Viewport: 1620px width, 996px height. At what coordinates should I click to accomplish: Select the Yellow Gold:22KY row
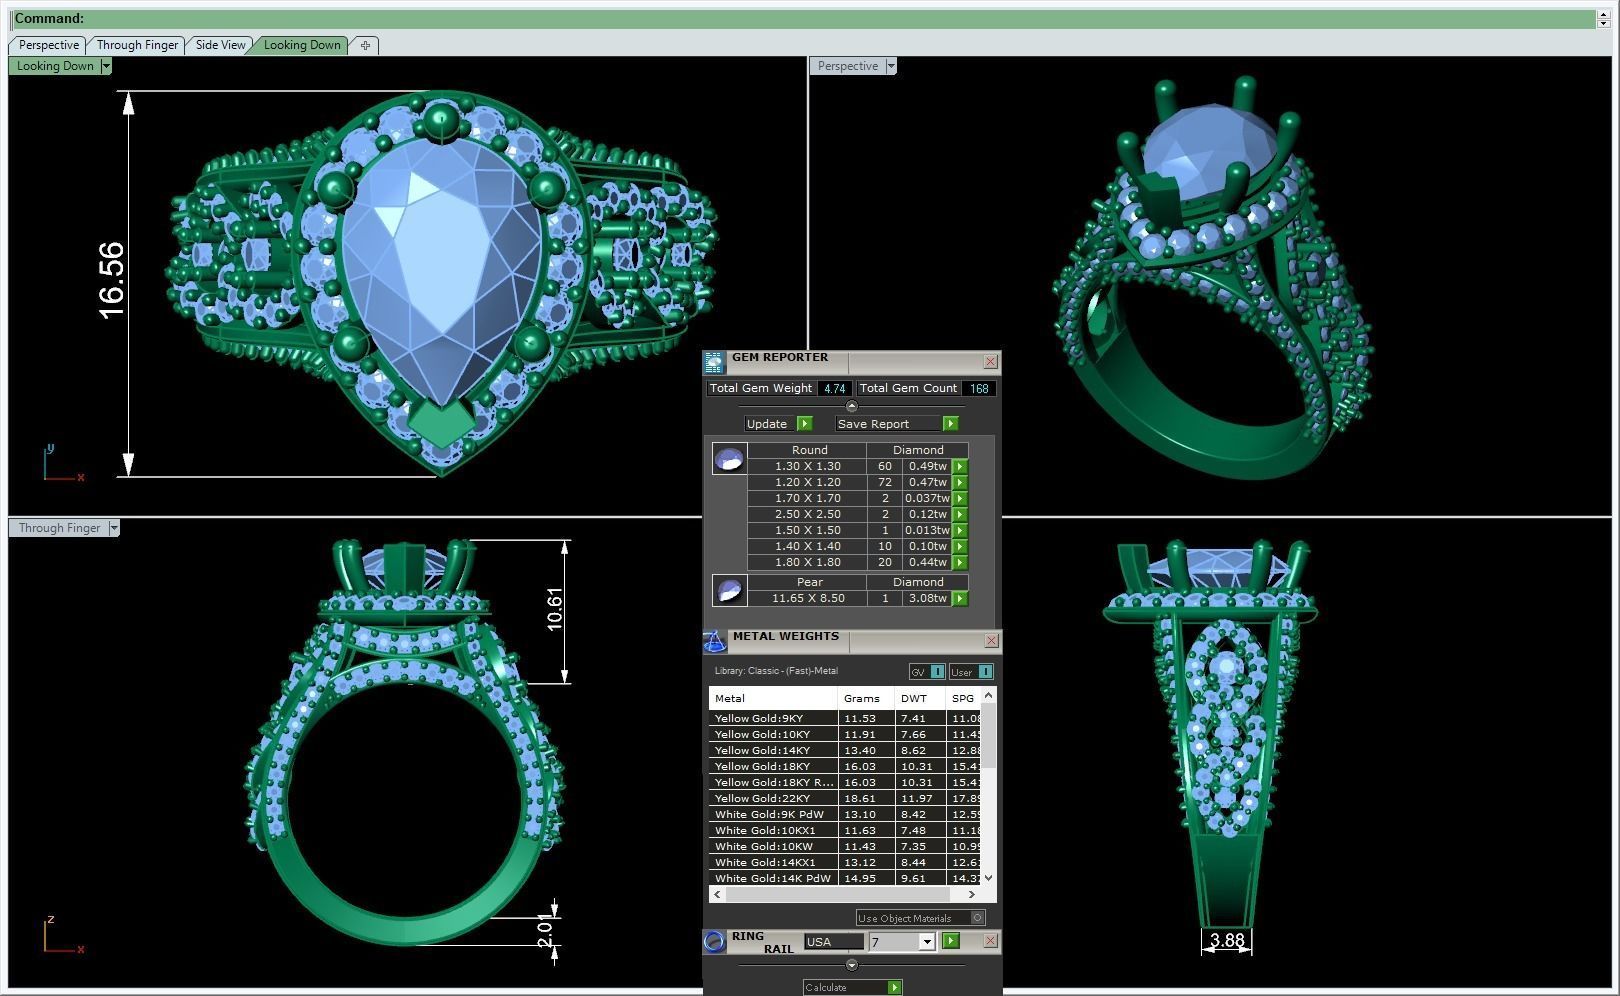(845, 798)
